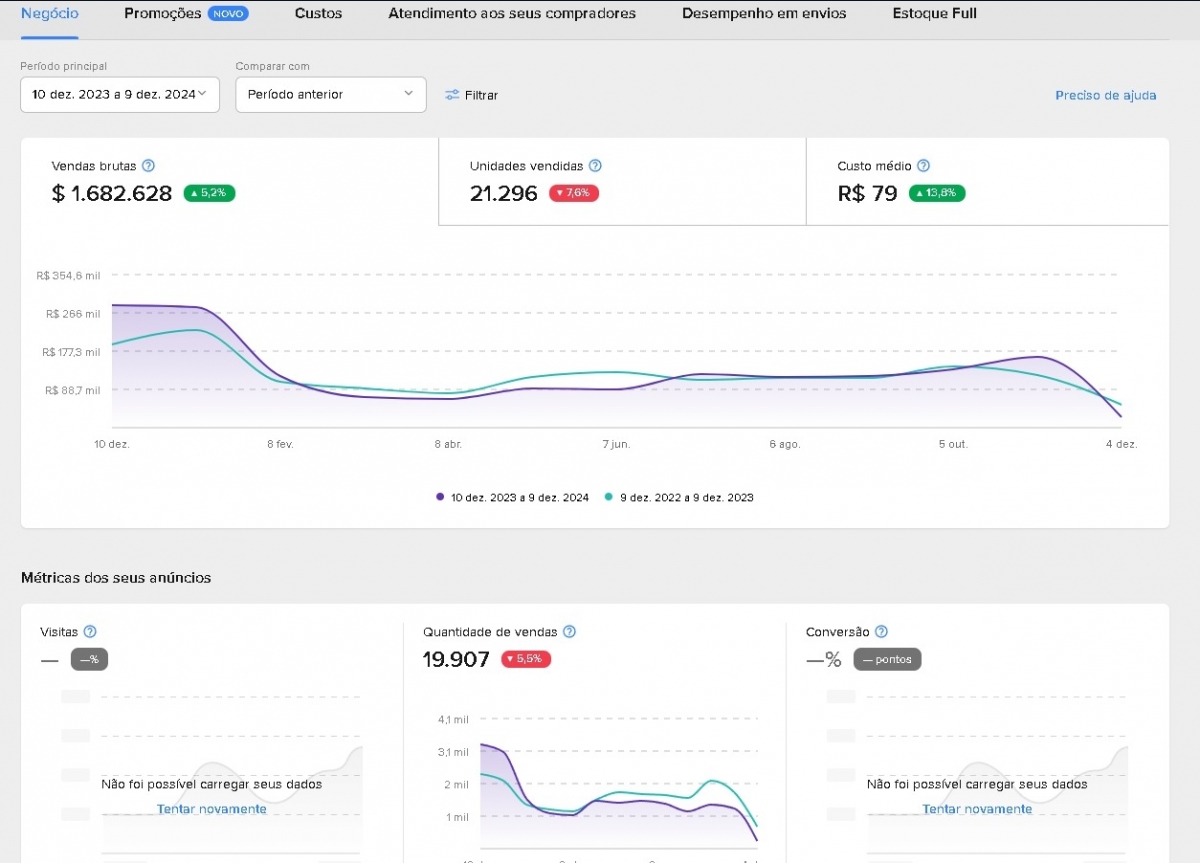Click the "$ 1.682.628" sales value

pyautogui.click(x=112, y=193)
